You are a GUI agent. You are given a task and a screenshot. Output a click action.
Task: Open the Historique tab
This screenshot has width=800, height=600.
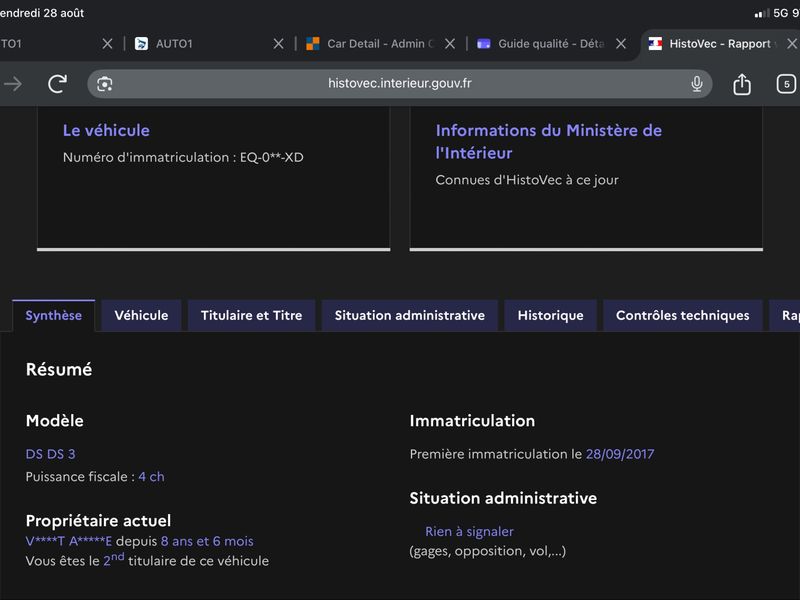[x=551, y=315]
